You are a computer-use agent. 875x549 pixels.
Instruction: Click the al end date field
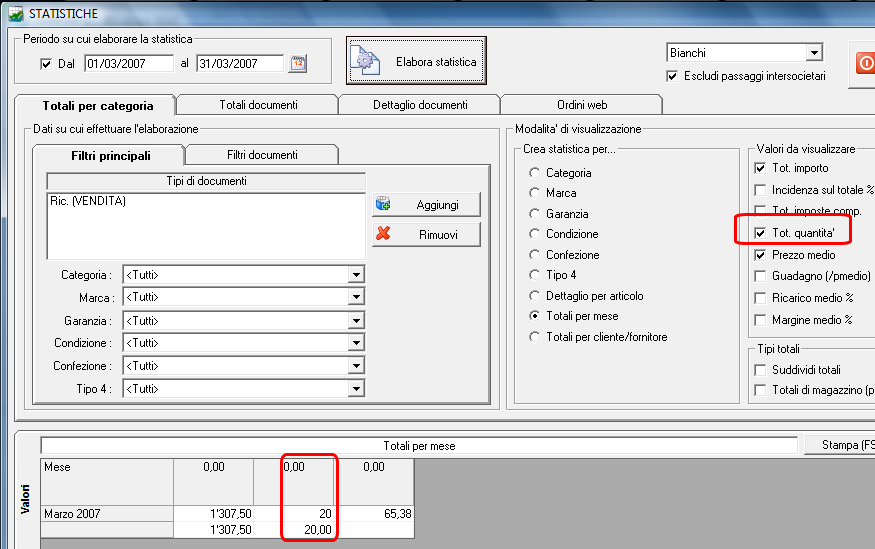[x=241, y=64]
